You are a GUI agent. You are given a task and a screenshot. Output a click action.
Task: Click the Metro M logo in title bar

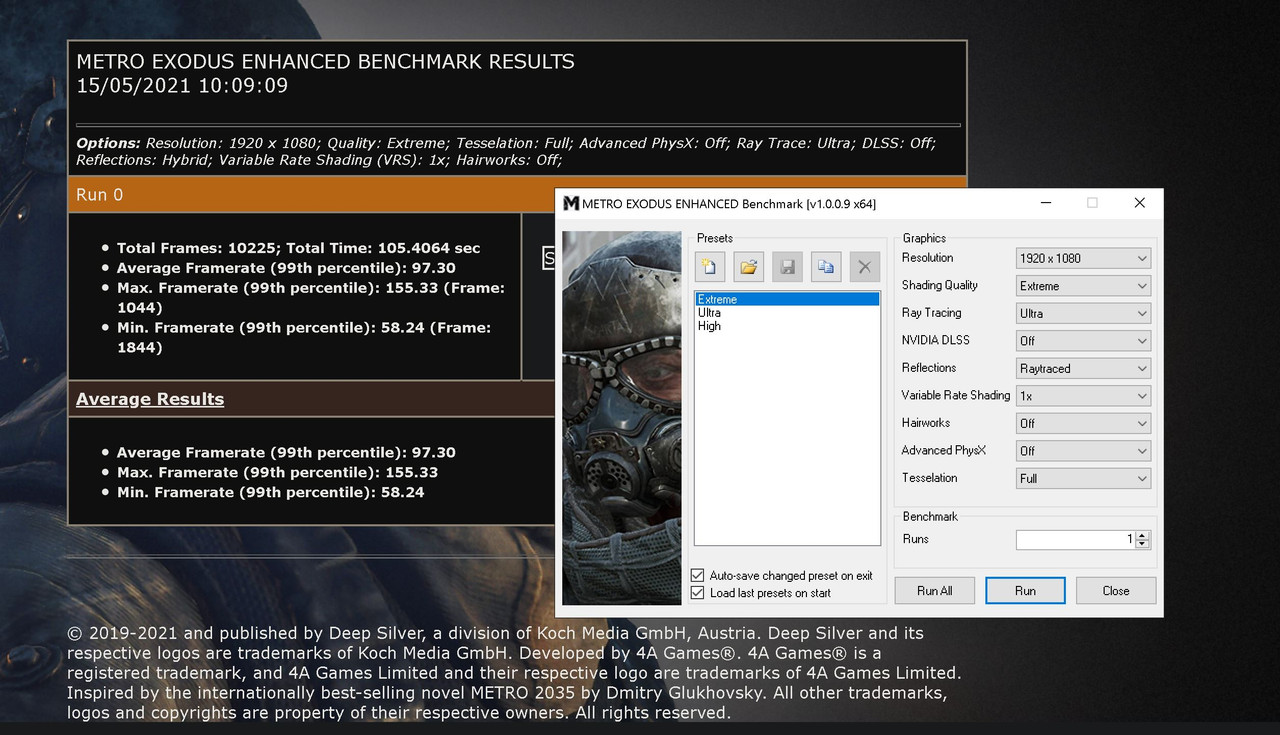(x=571, y=203)
